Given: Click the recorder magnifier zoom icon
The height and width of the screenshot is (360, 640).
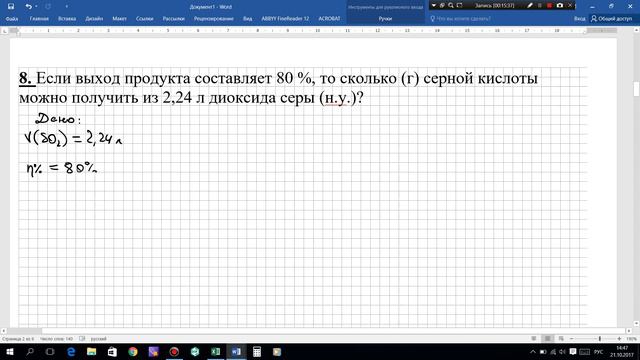Looking at the screenshot, I should pyautogui.click(x=451, y=6).
